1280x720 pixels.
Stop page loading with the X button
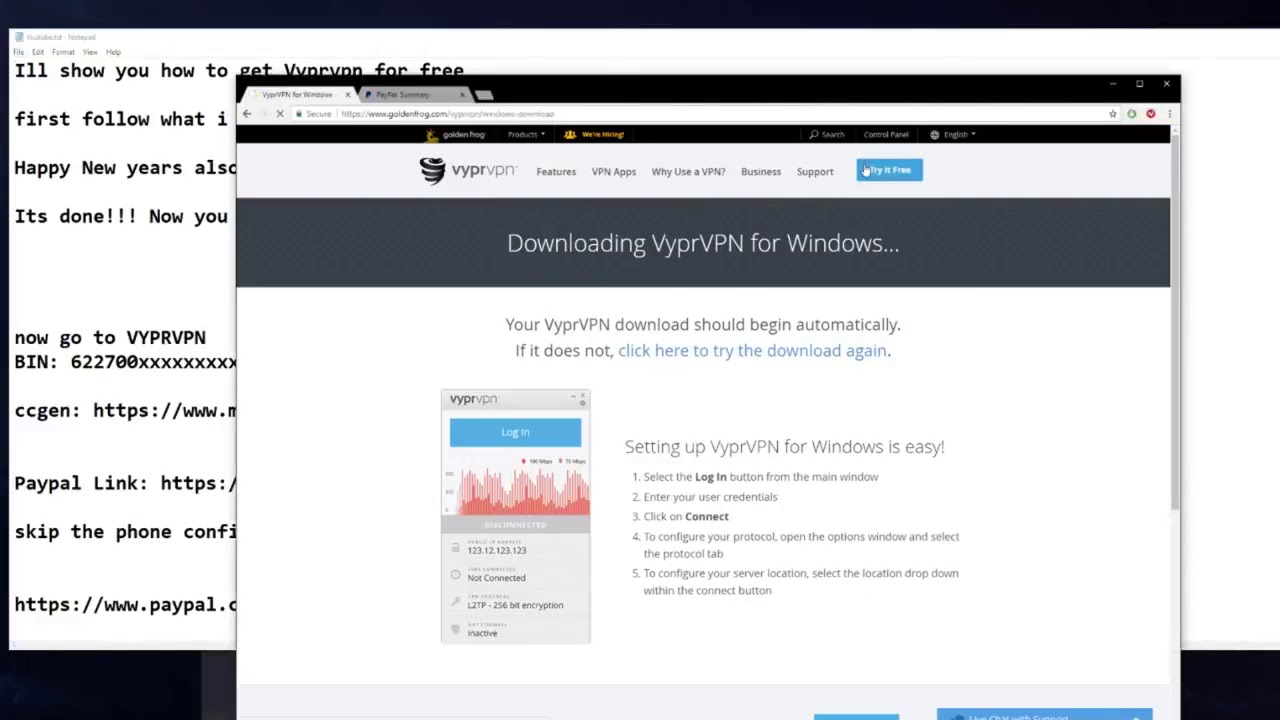[x=280, y=114]
